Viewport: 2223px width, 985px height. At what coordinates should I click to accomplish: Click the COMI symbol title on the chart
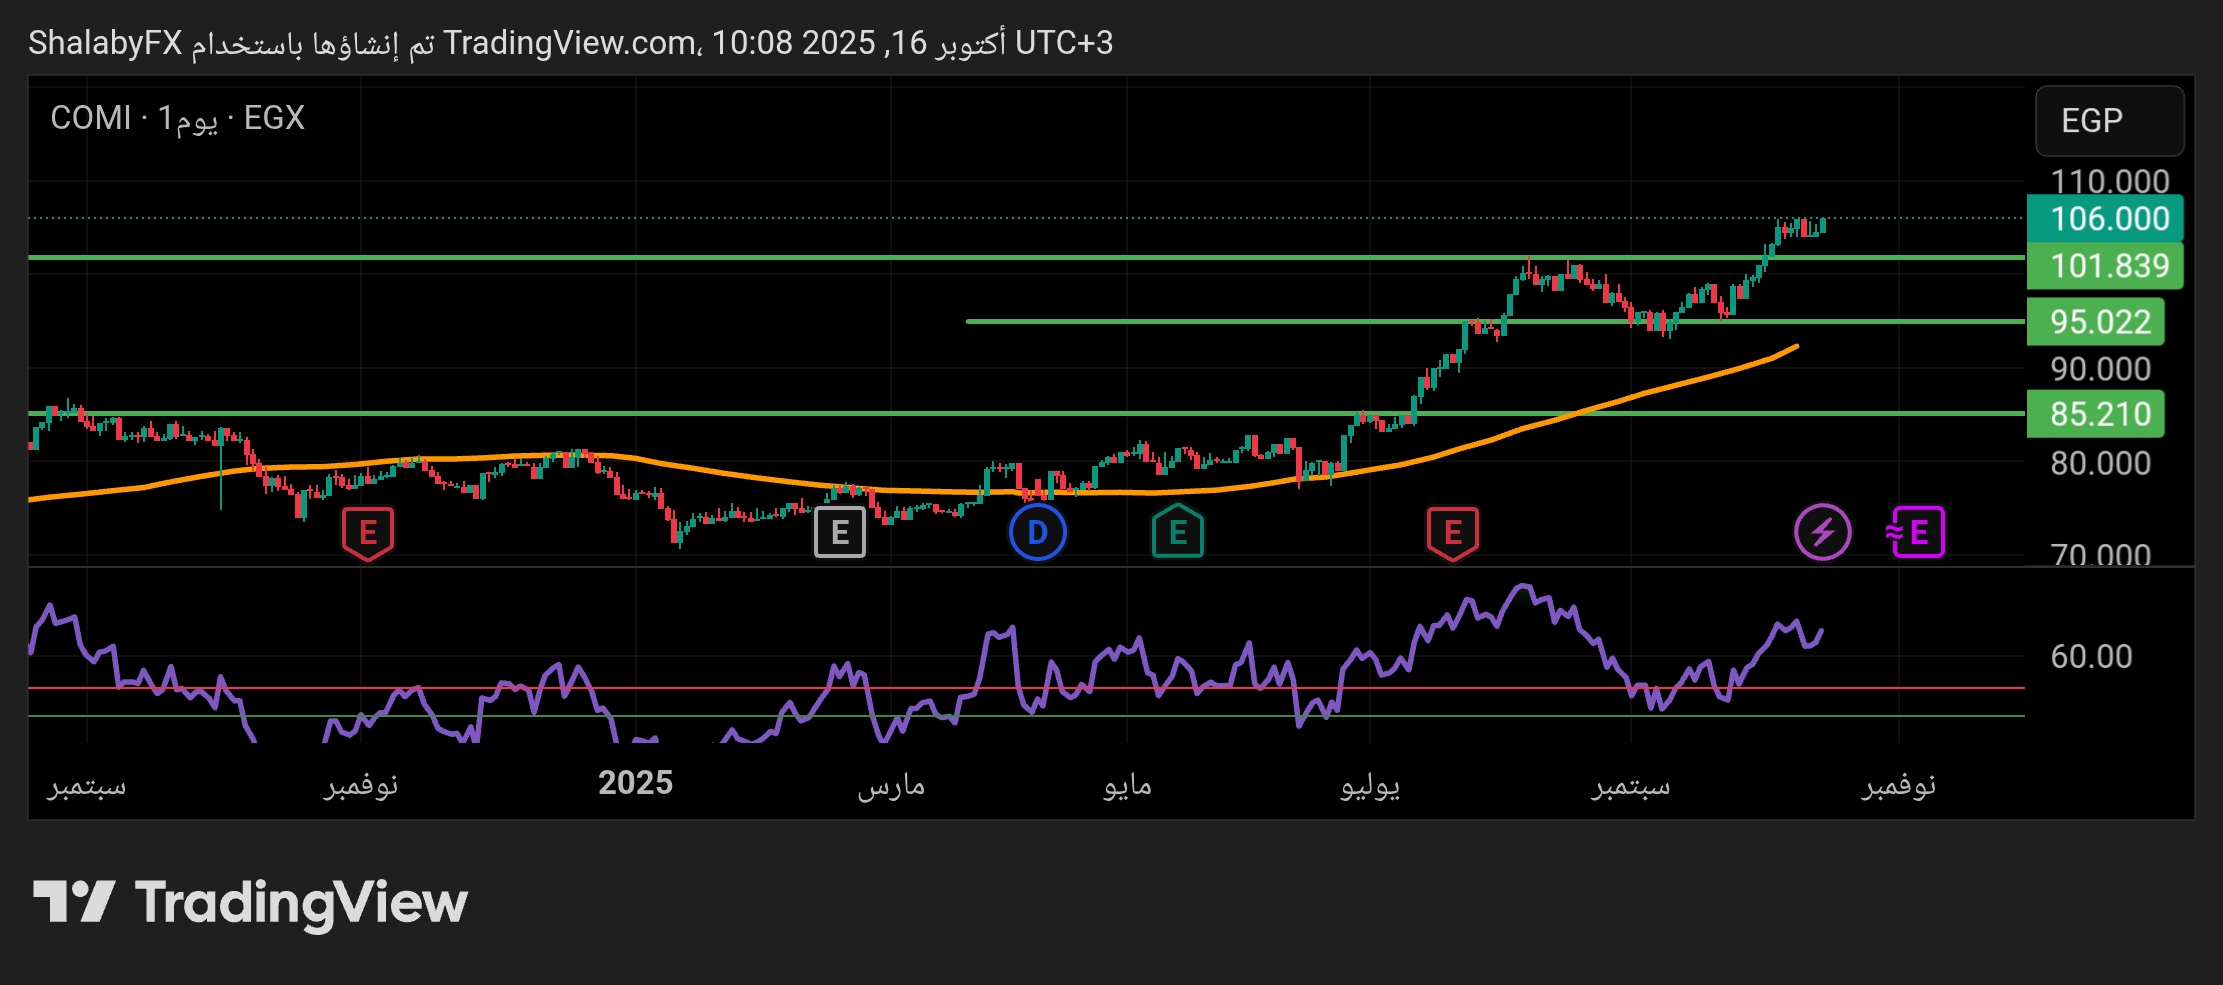point(90,118)
